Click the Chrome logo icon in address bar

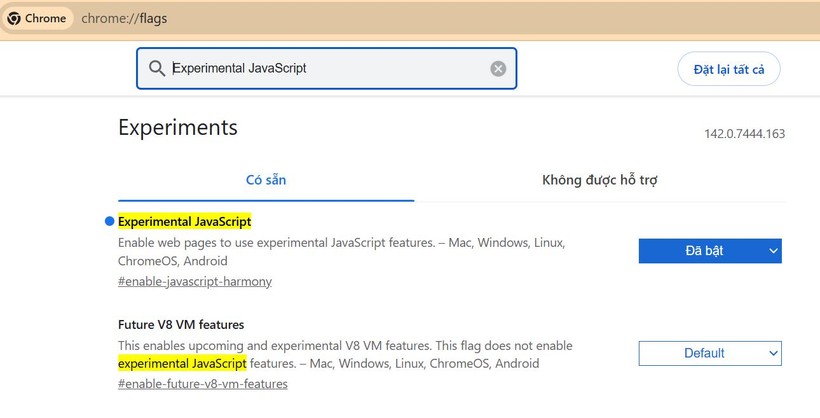pos(14,18)
